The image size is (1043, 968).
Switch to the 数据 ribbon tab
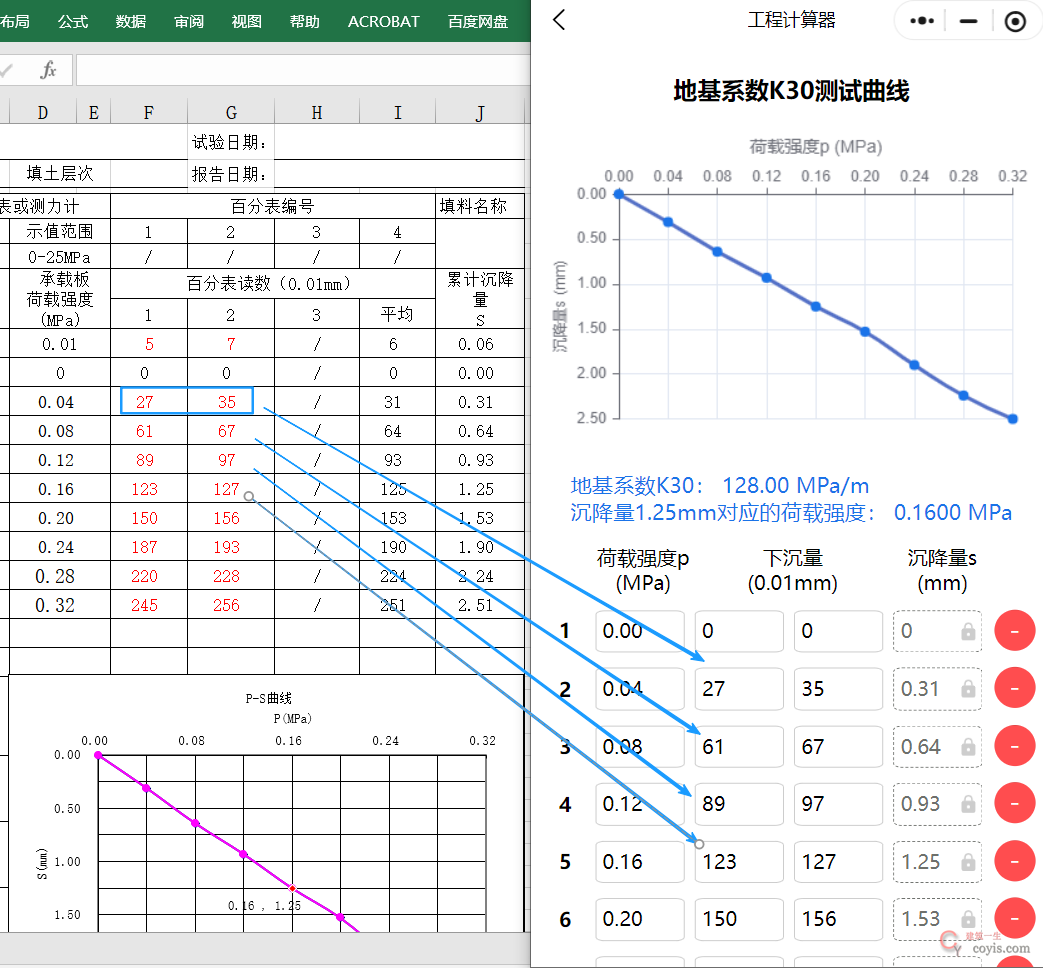click(x=131, y=21)
